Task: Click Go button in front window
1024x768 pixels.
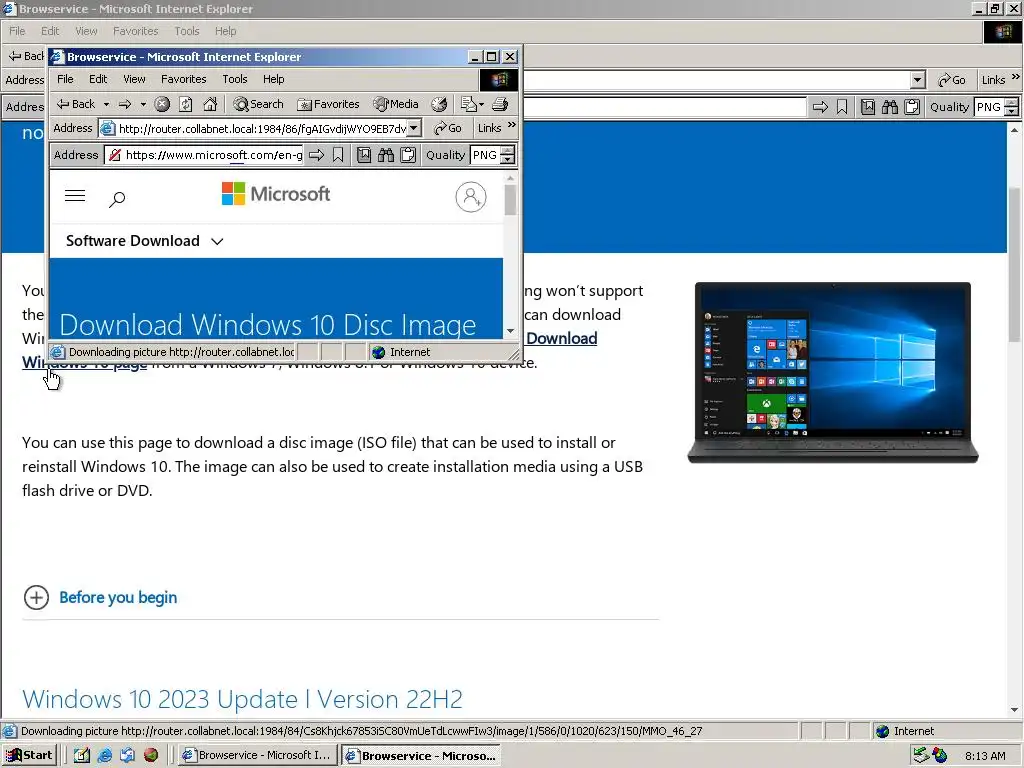Action: [x=448, y=129]
